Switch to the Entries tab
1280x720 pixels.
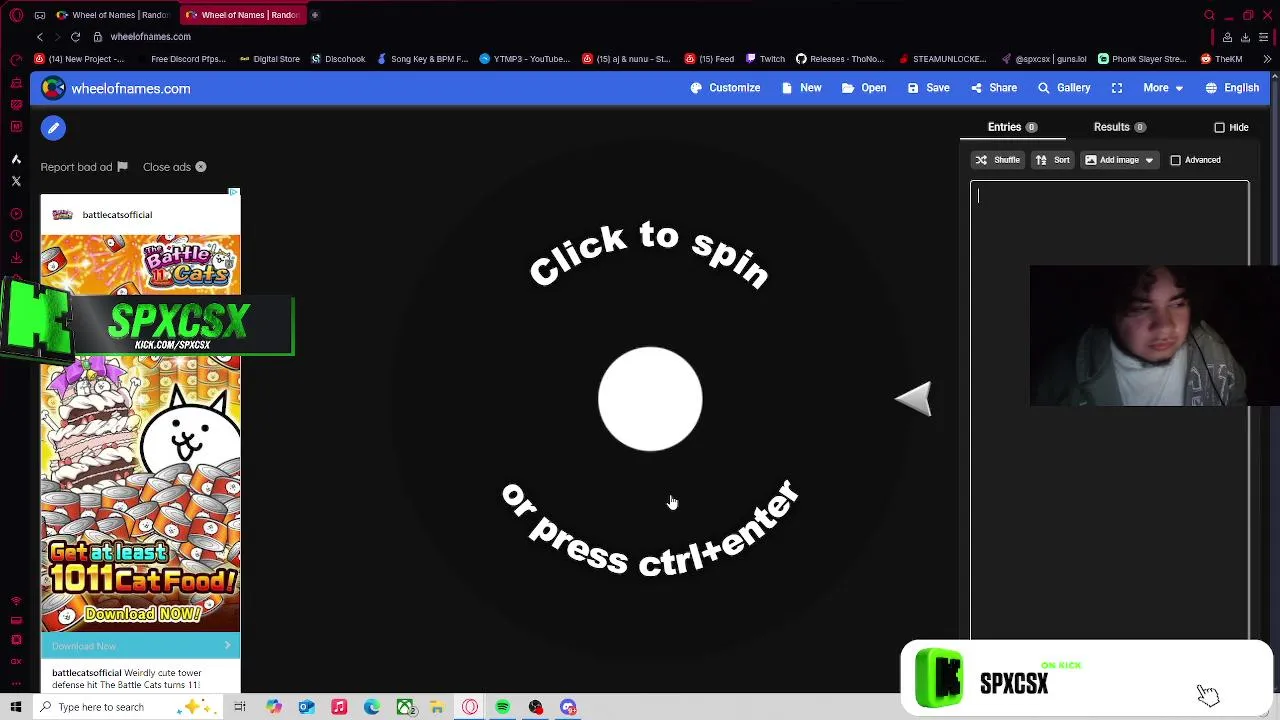1012,127
